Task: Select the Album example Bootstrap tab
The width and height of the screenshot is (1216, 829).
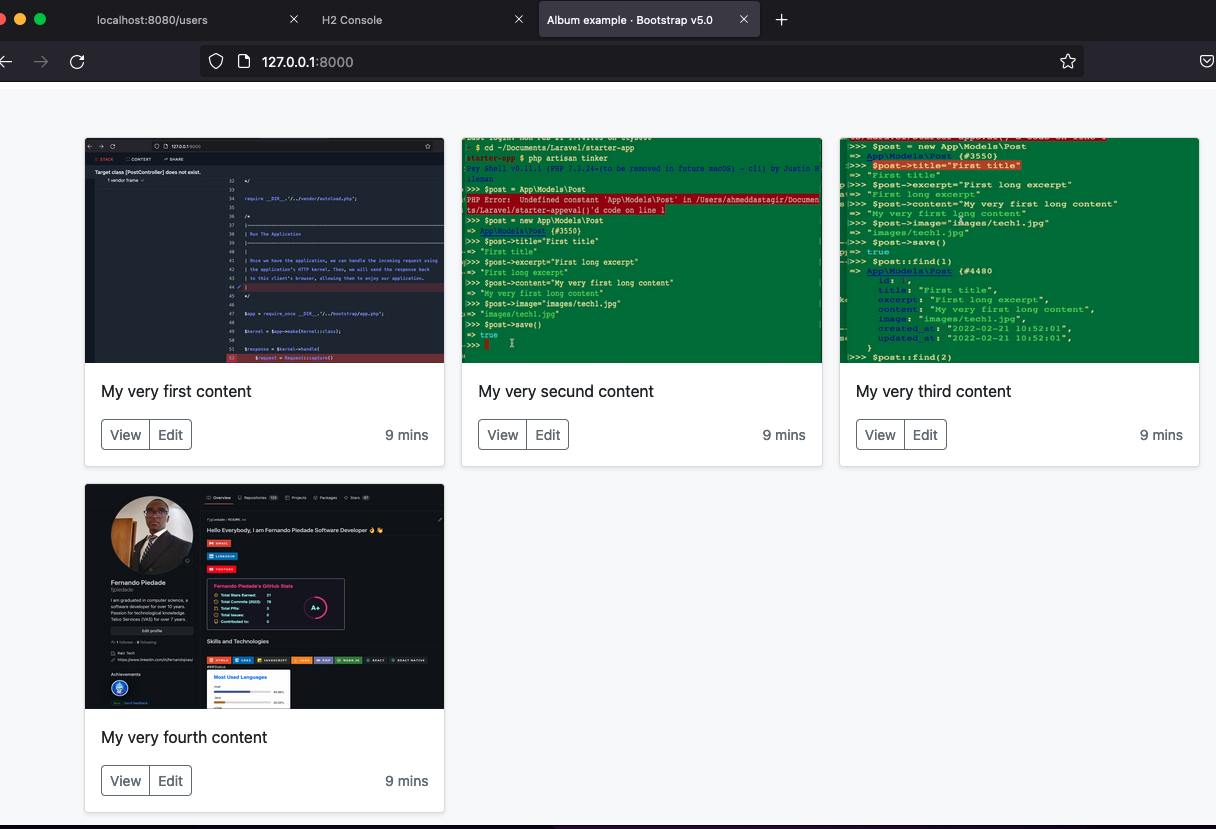Action: (x=650, y=20)
